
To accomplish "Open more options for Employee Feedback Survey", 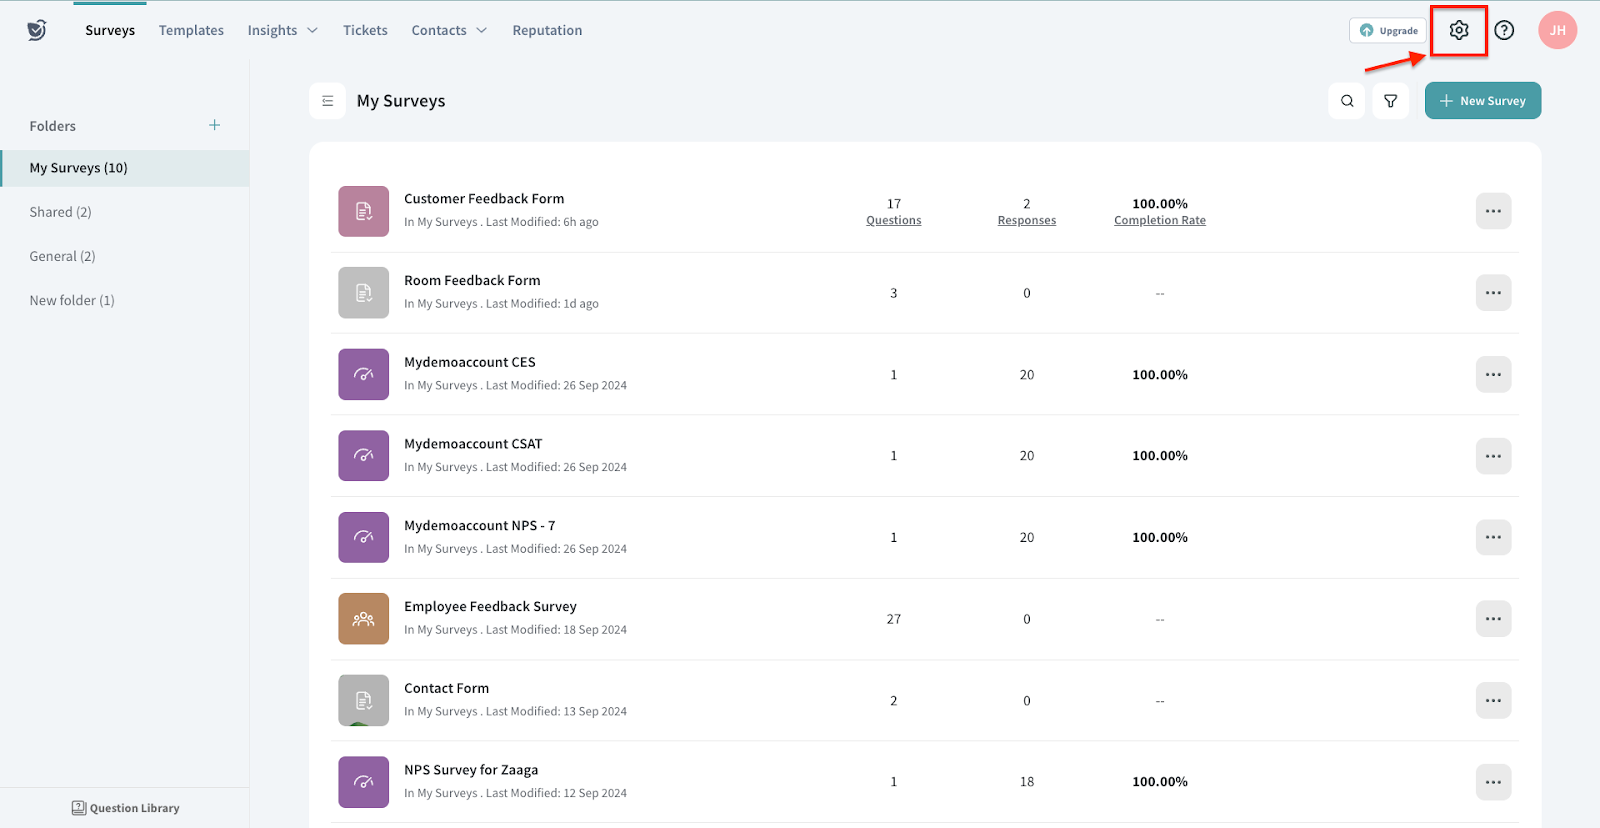I will point(1493,619).
